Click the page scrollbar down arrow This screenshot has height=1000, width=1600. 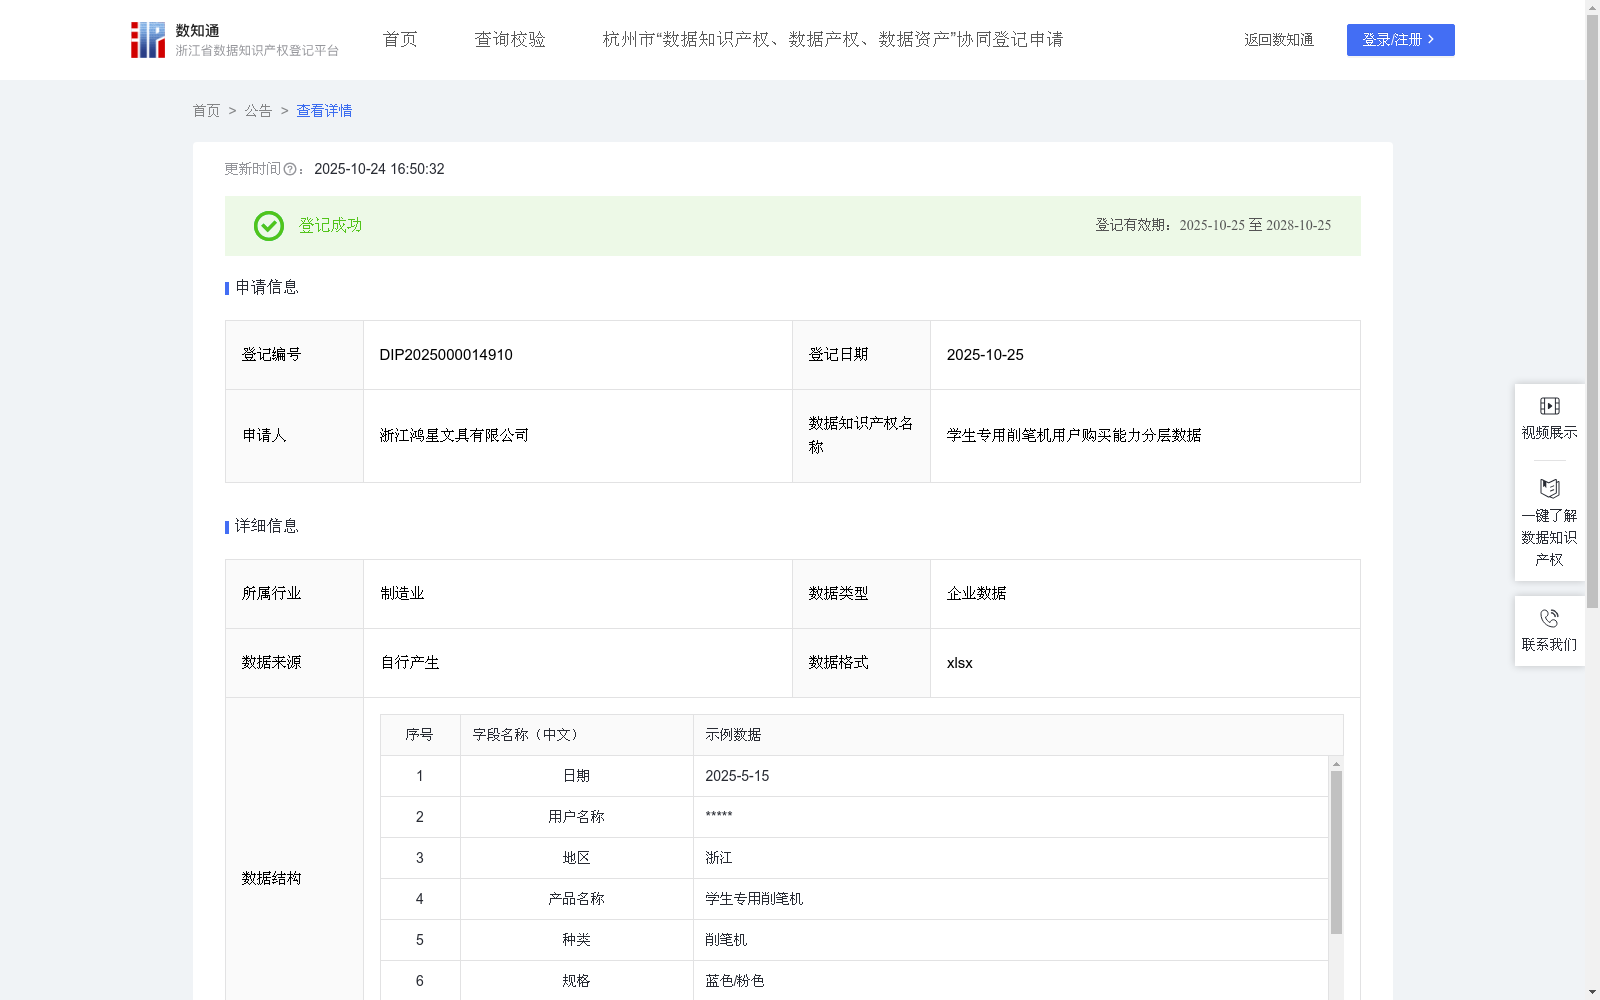click(1592, 992)
